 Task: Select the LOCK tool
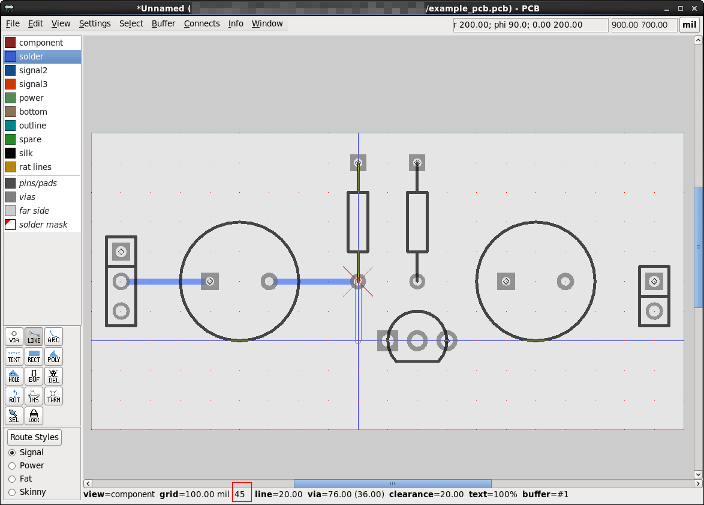[x=34, y=415]
